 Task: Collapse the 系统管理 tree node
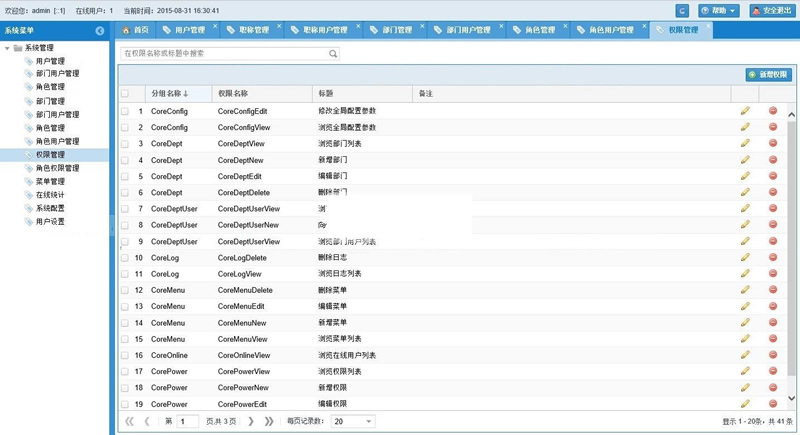click(7, 48)
